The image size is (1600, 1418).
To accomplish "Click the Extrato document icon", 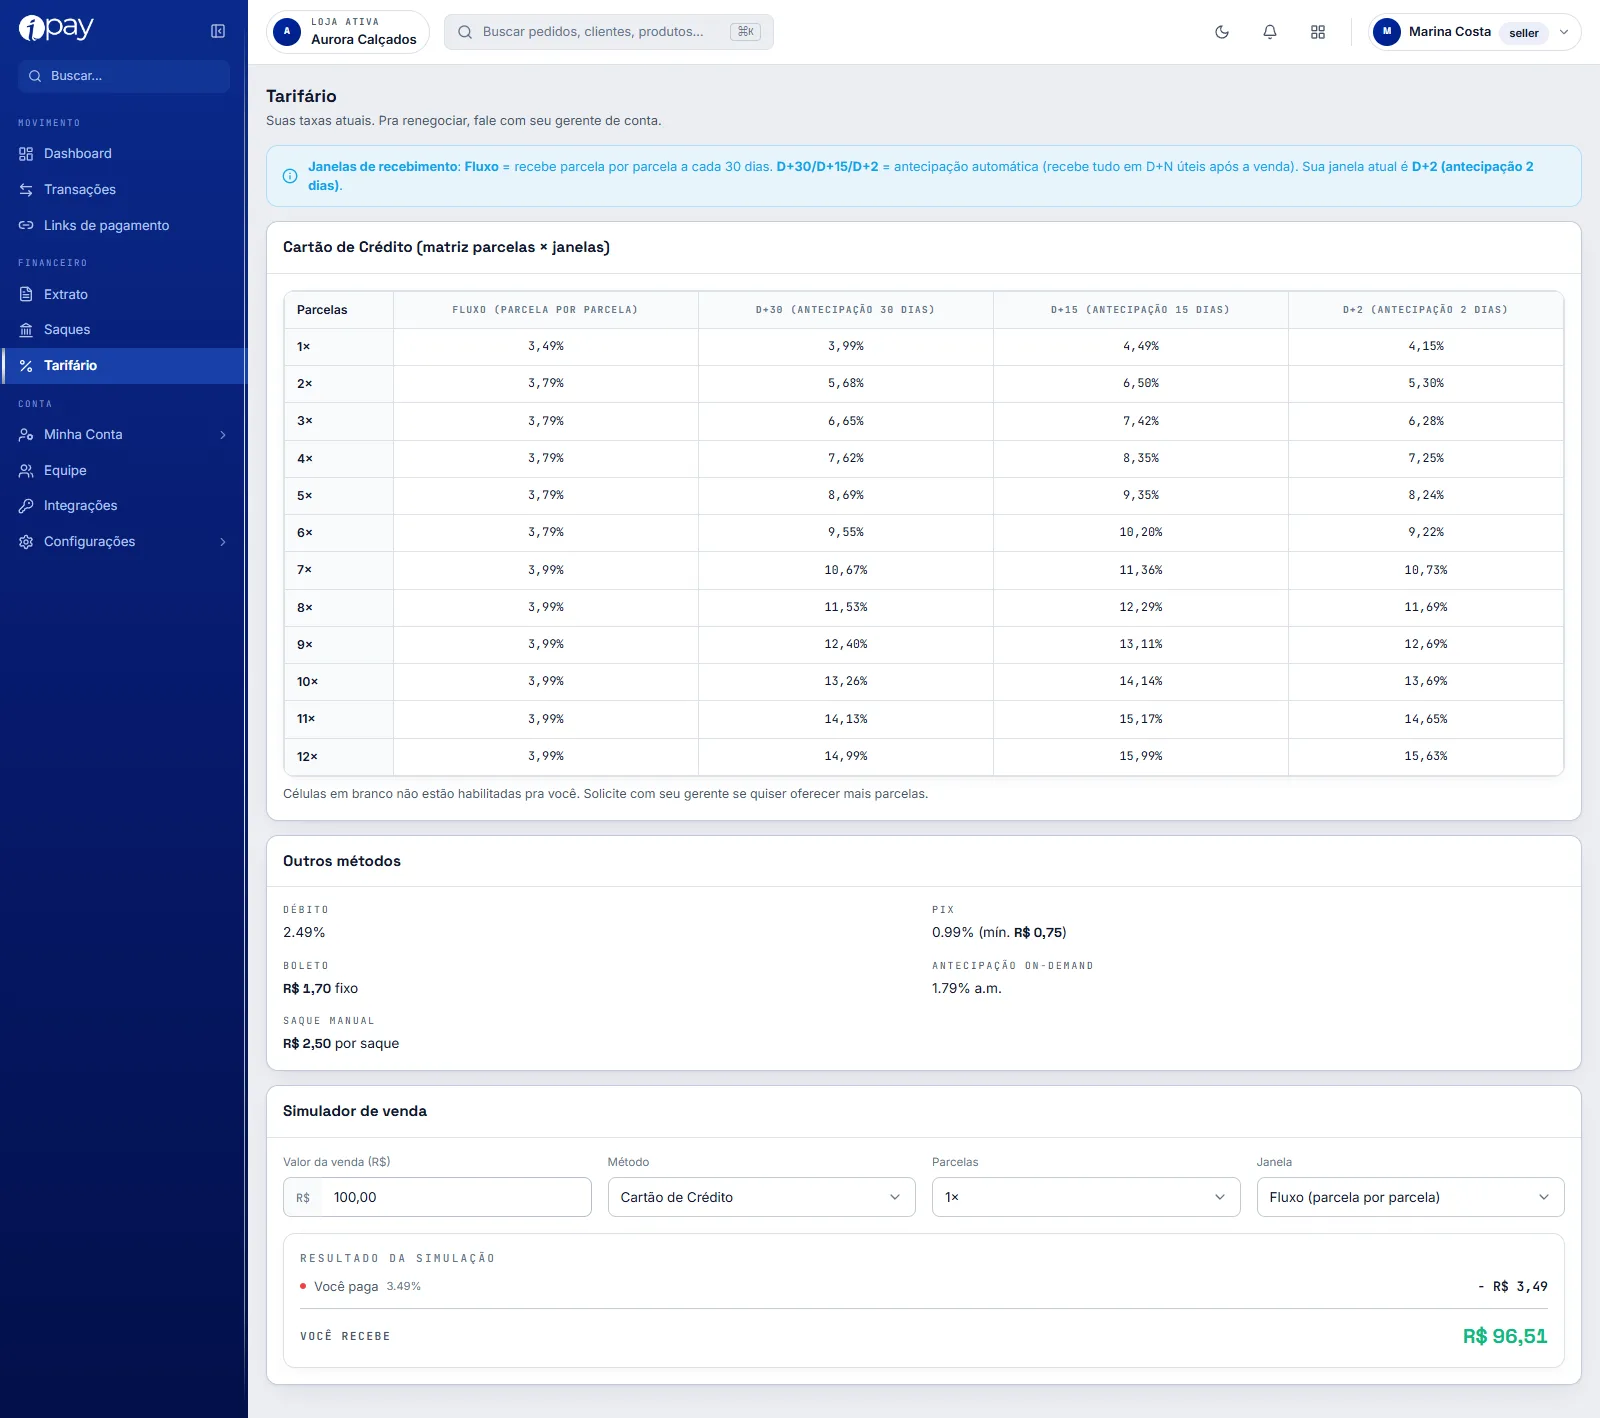I will click(26, 295).
